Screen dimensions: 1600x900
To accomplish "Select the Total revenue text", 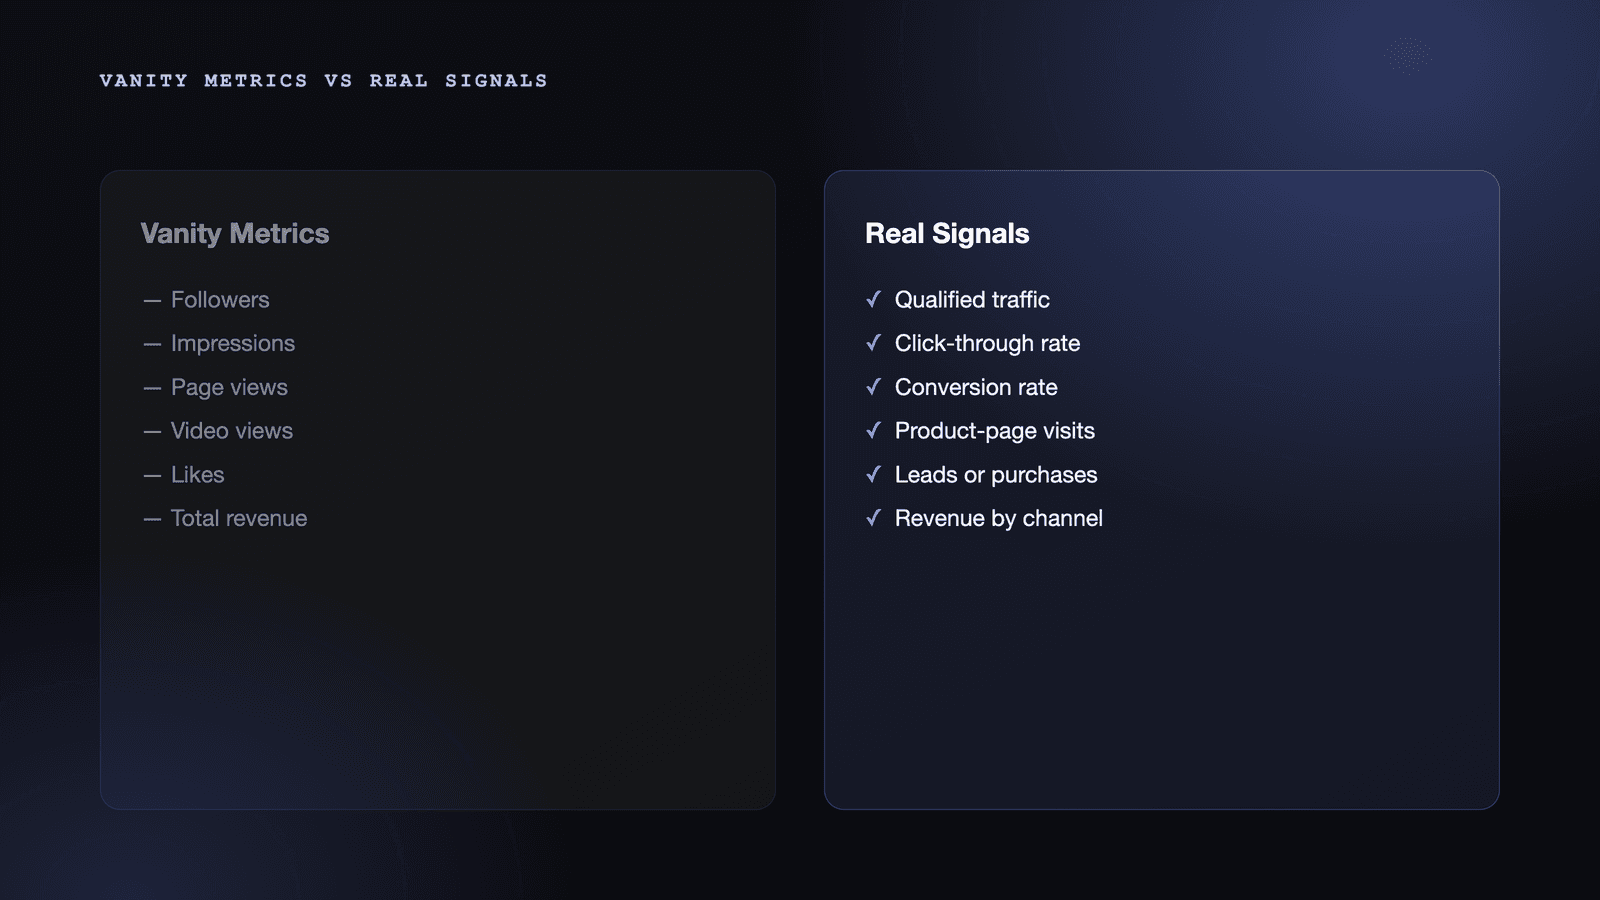I will point(239,518).
